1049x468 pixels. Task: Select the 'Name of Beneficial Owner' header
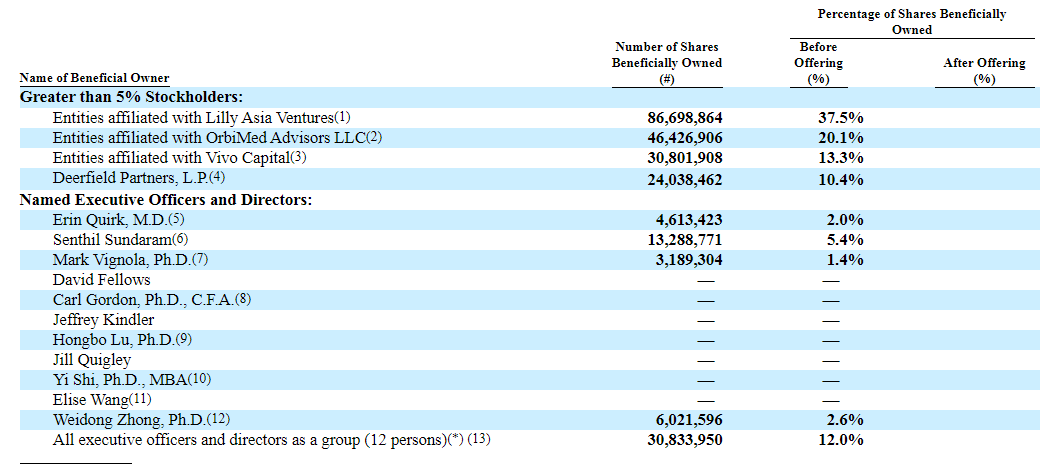[x=94, y=78]
